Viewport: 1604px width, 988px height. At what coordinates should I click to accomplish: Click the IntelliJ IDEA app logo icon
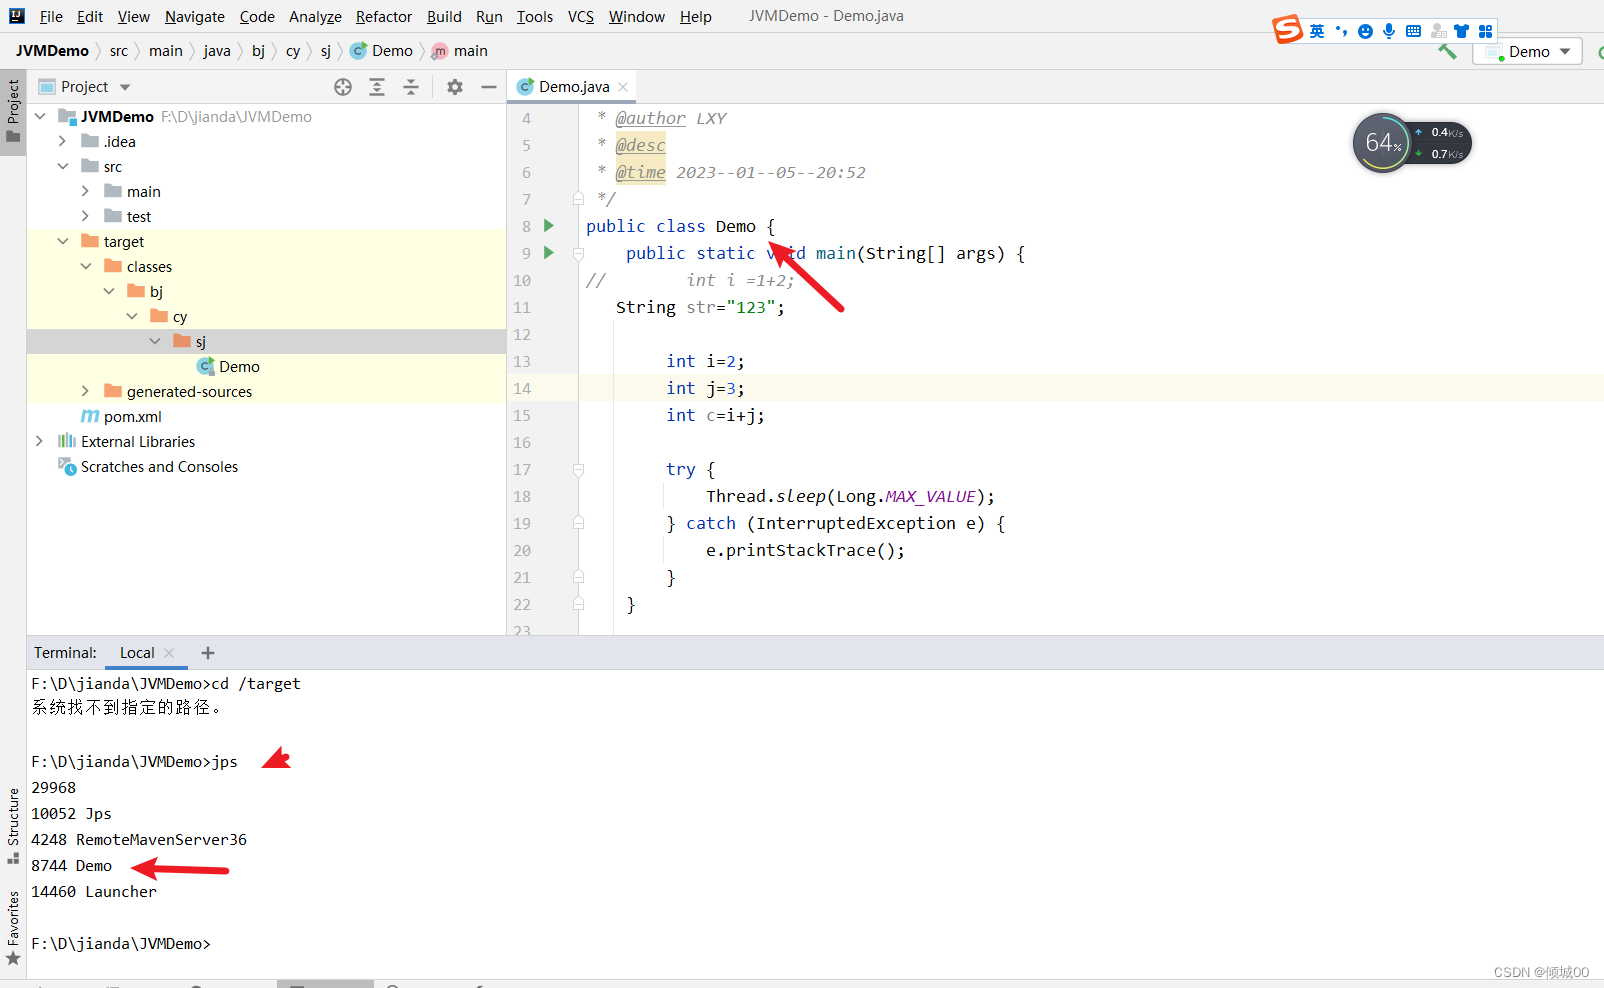point(16,16)
